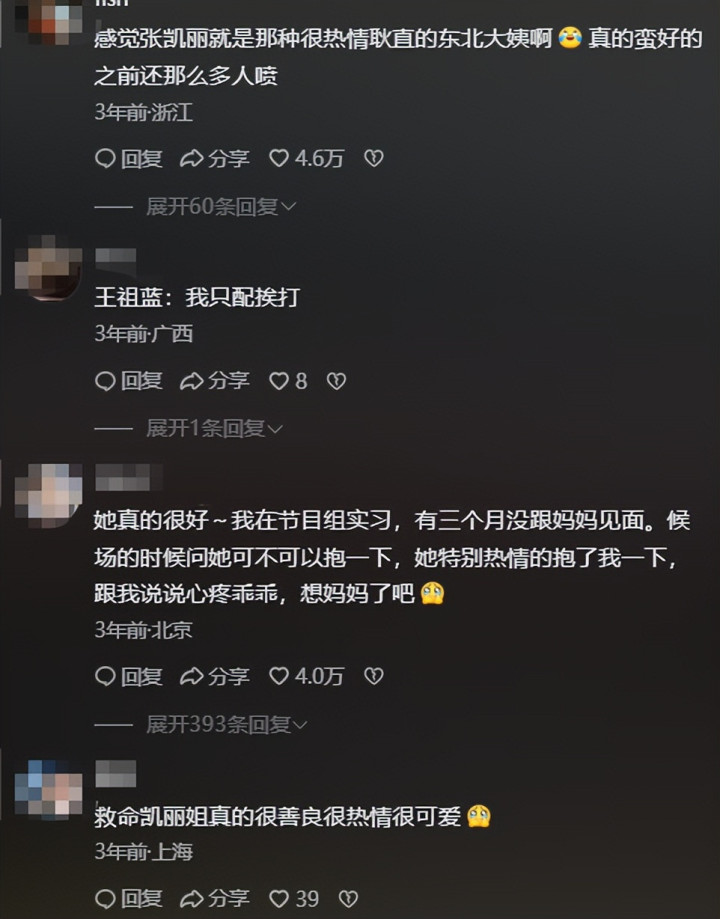Image resolution: width=720 pixels, height=919 pixels.
Task: Reply to the Shanghai comment
Action: [128, 898]
